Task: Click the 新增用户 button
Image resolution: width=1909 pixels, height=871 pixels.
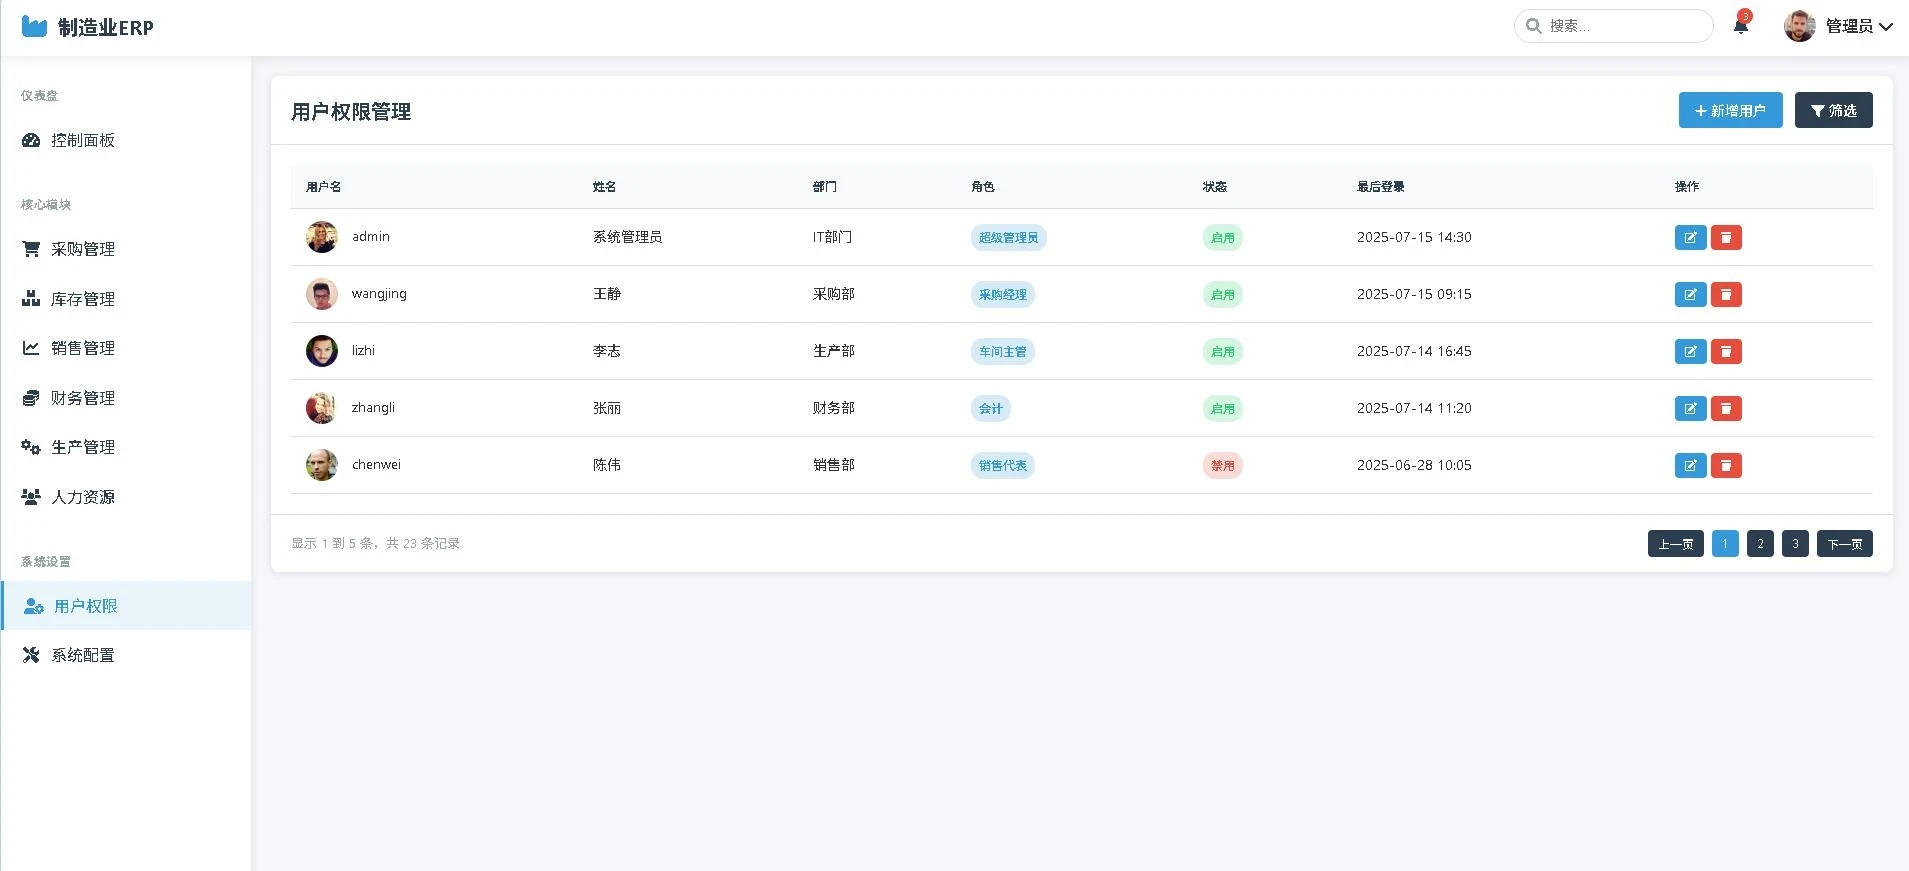Action: click(x=1730, y=110)
